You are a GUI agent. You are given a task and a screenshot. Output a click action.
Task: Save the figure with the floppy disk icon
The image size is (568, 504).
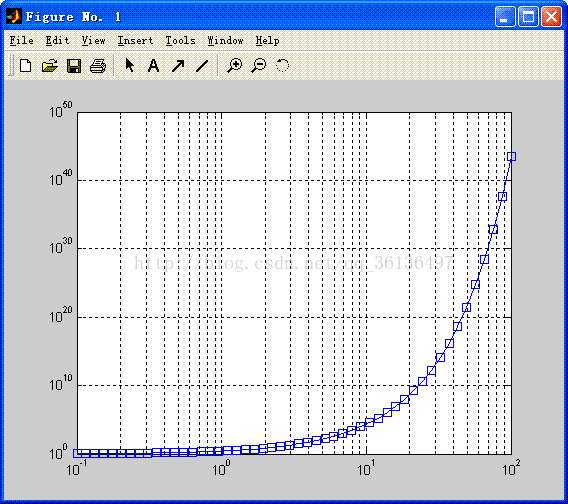(x=74, y=66)
